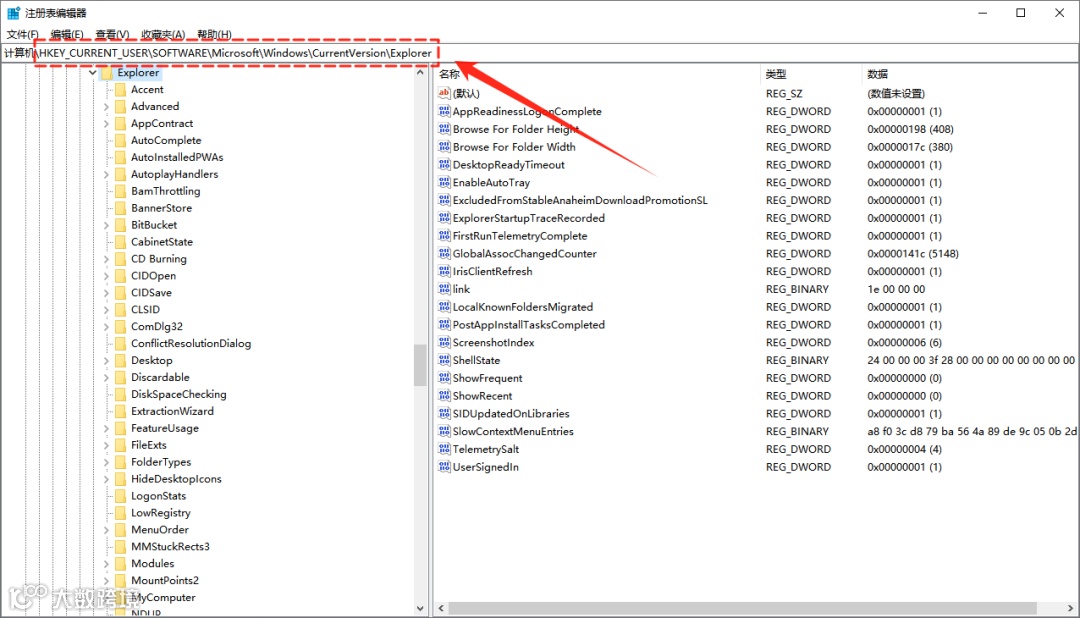1080x618 pixels.
Task: Click the BannerStore folder icon
Action: pyautogui.click(x=121, y=208)
